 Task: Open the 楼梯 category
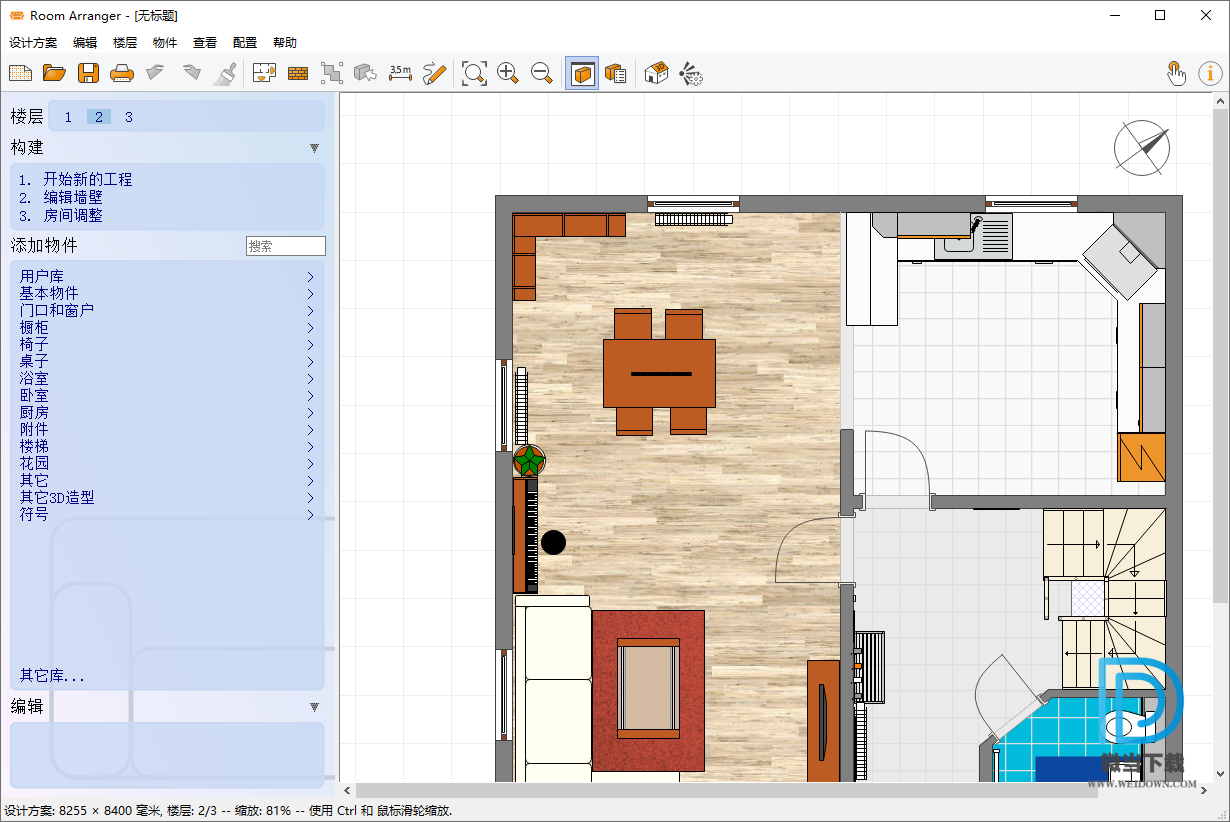[167, 446]
